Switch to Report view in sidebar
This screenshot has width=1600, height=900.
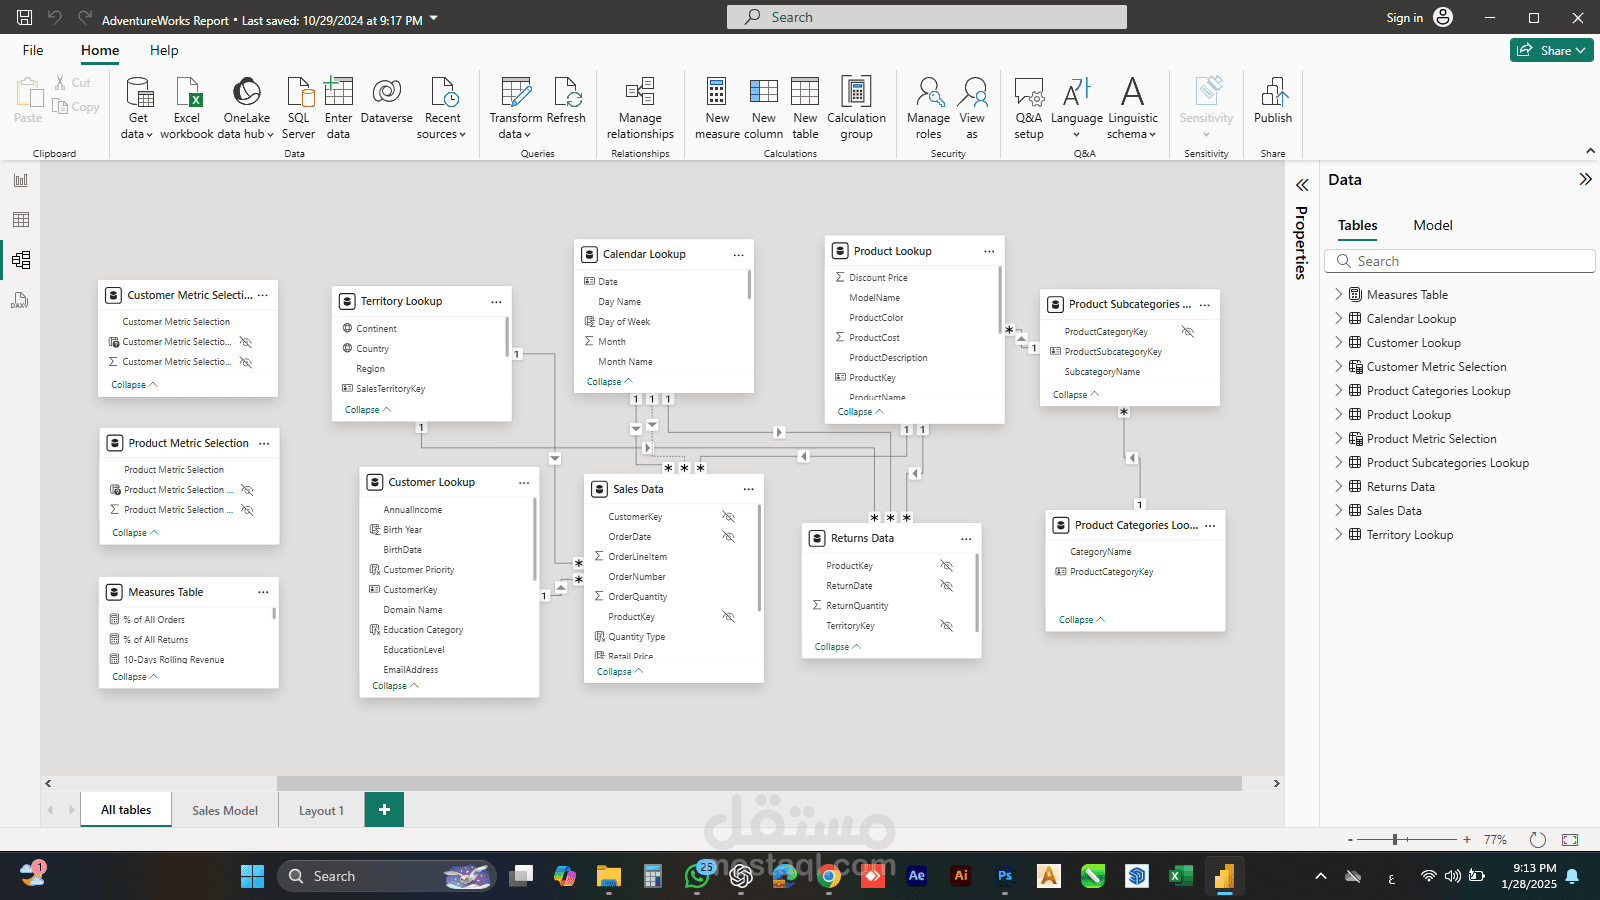(21, 180)
